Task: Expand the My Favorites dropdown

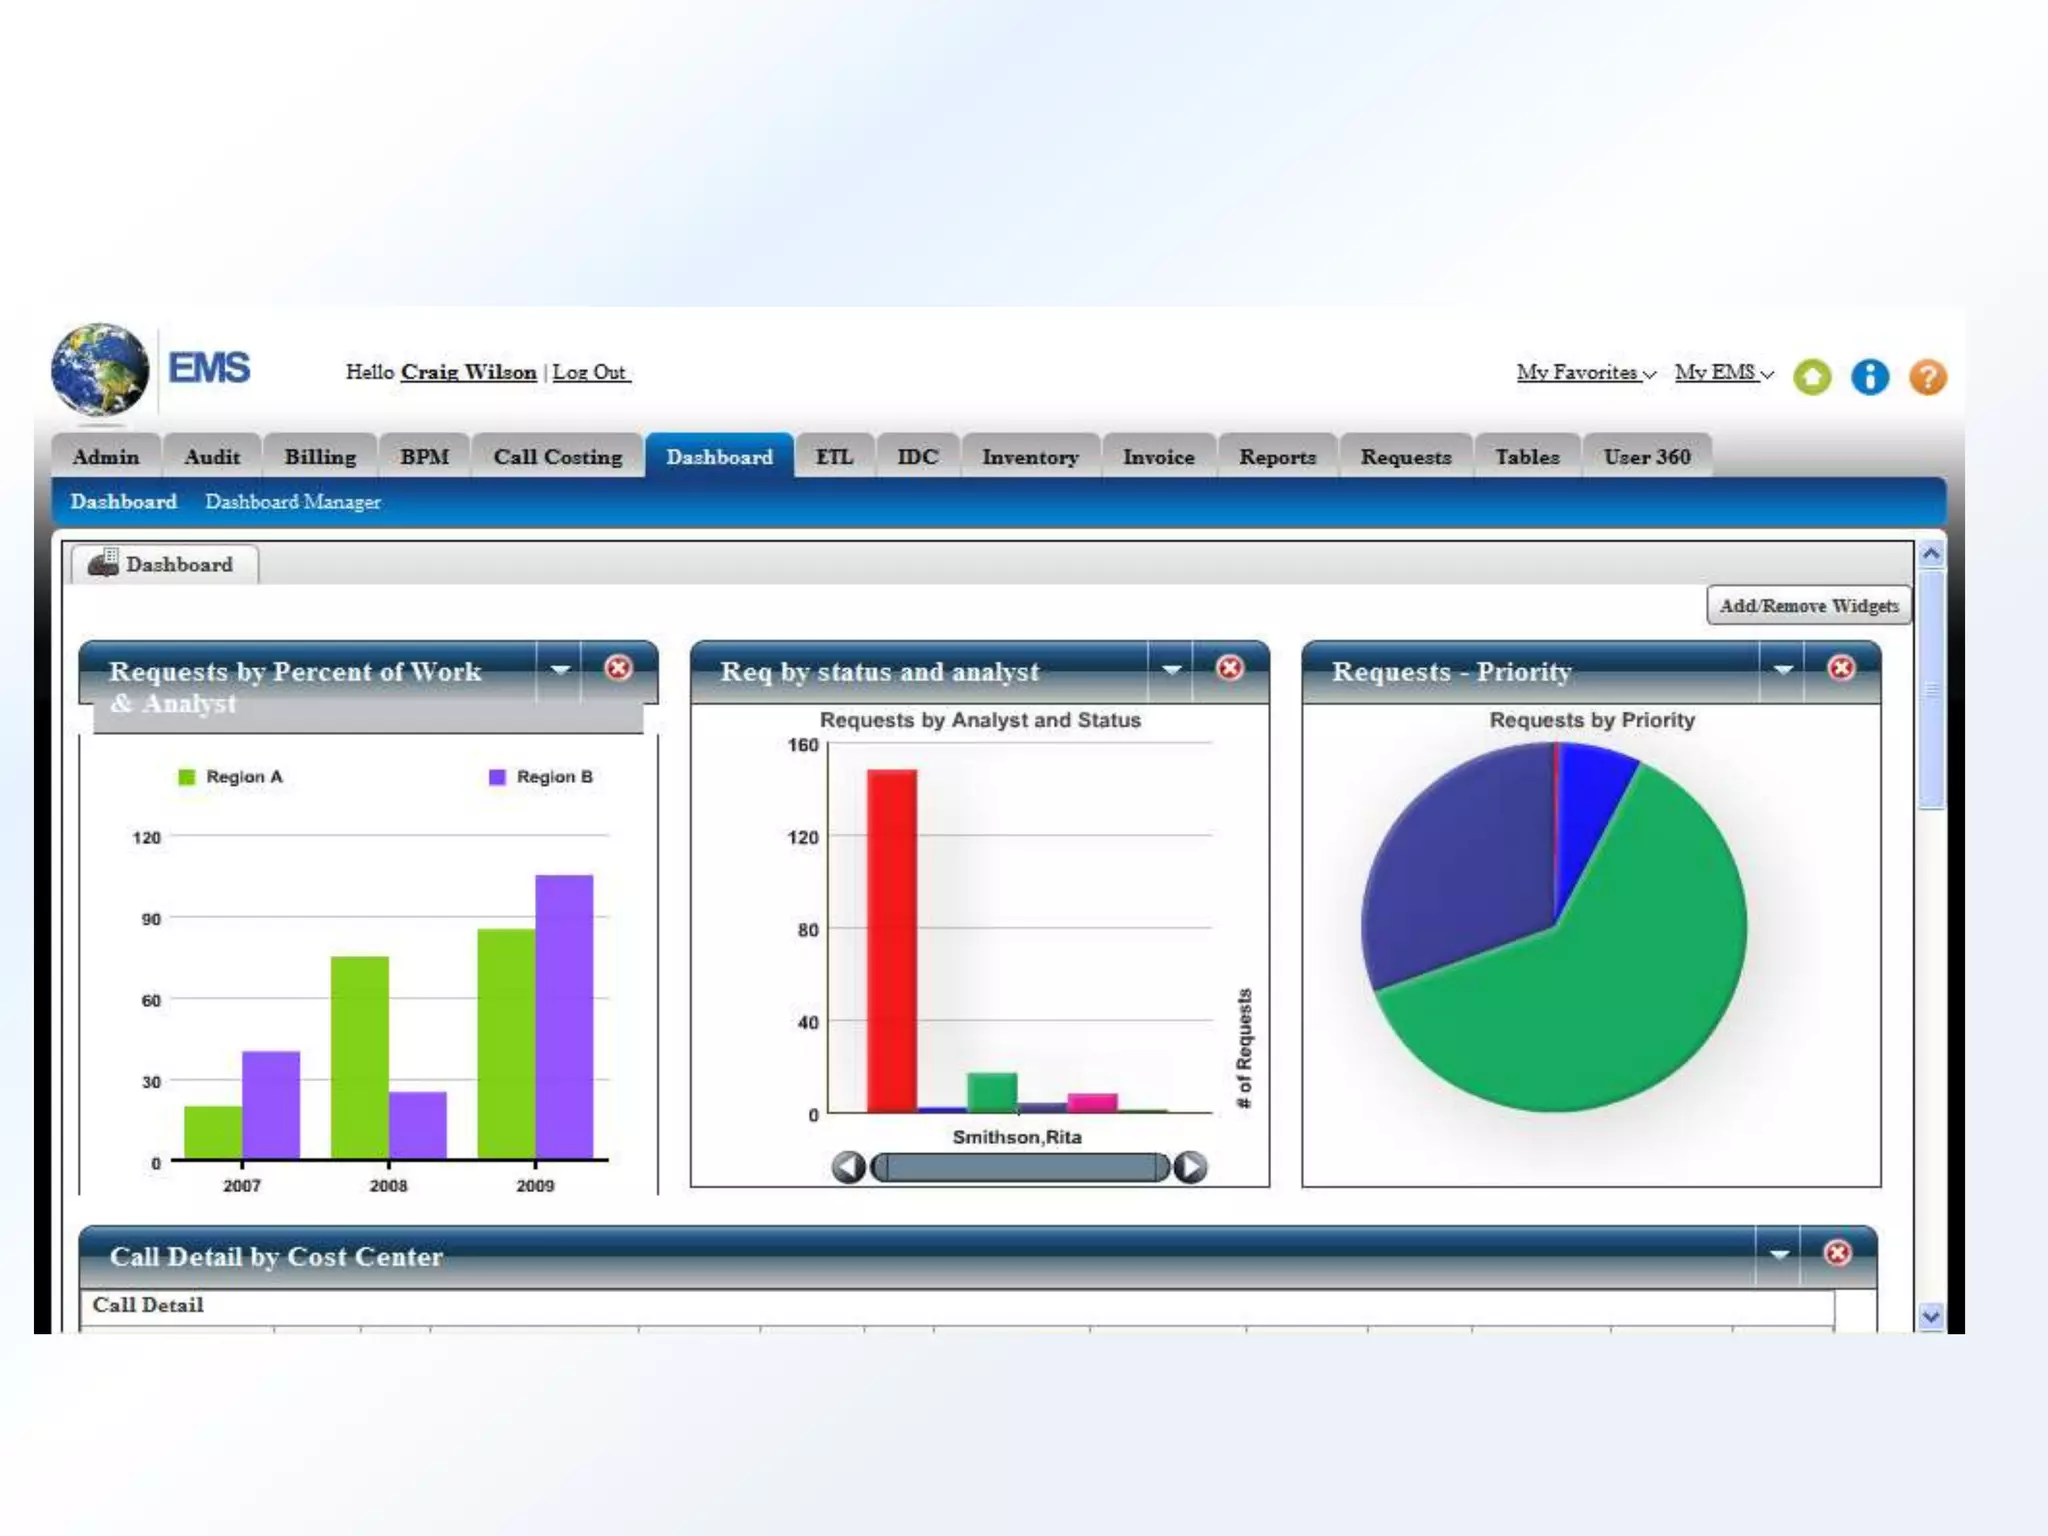Action: coord(1586,373)
